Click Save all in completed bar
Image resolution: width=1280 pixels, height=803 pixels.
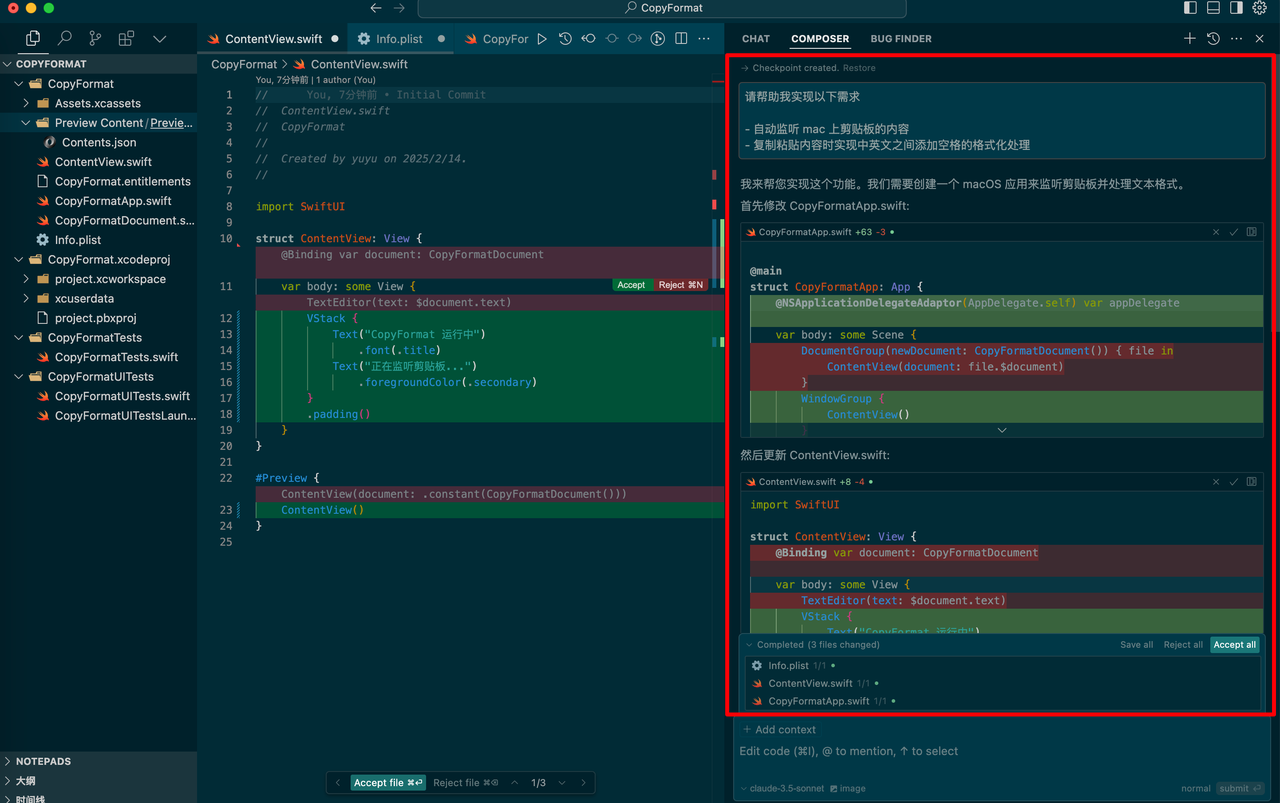tap(1136, 645)
